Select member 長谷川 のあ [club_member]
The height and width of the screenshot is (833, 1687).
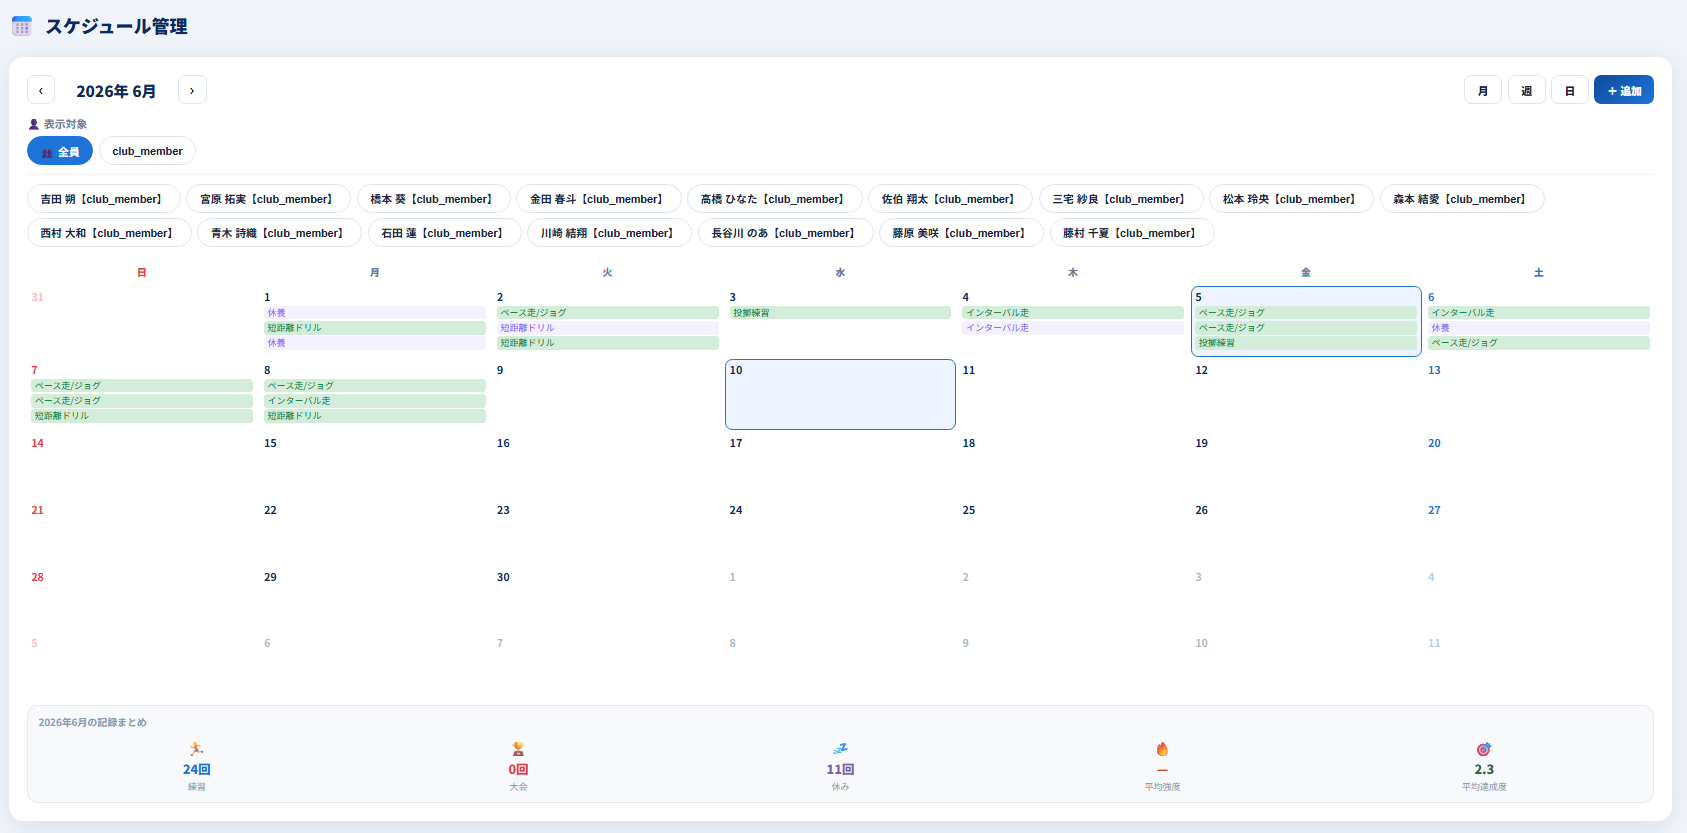[786, 233]
